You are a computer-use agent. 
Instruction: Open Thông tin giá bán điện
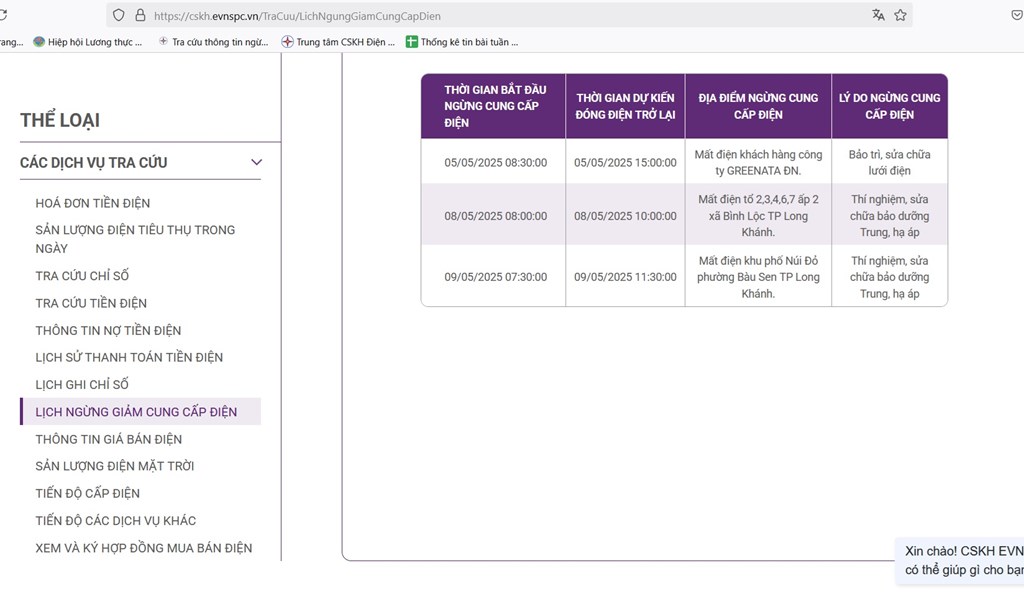click(108, 439)
